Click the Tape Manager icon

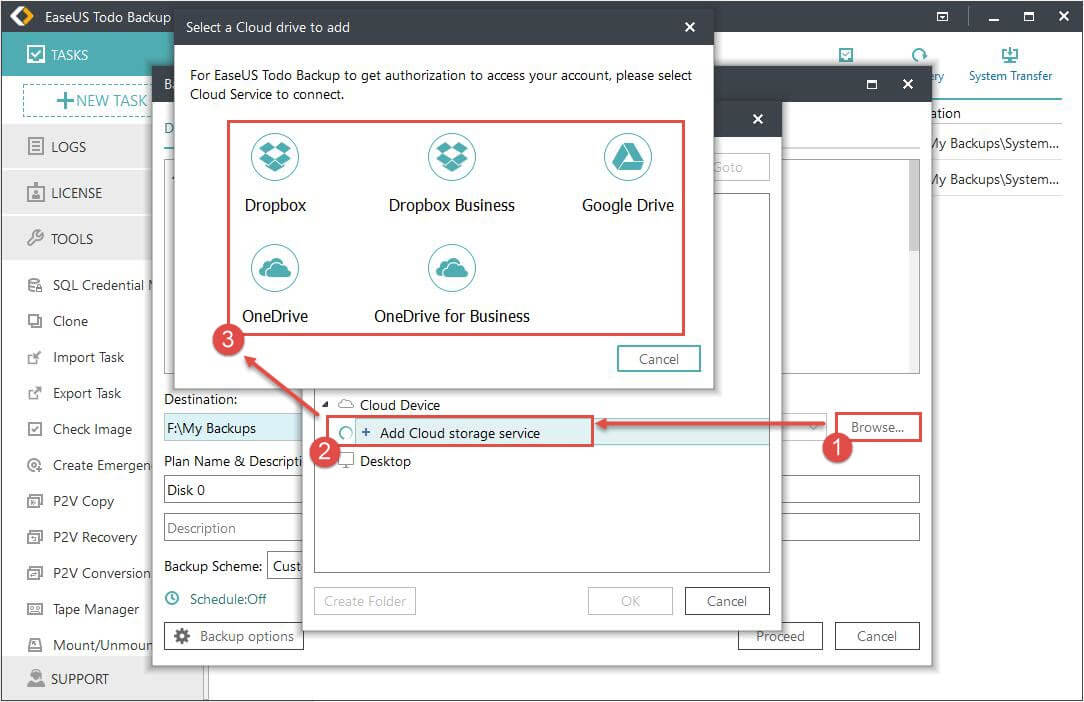[35, 609]
